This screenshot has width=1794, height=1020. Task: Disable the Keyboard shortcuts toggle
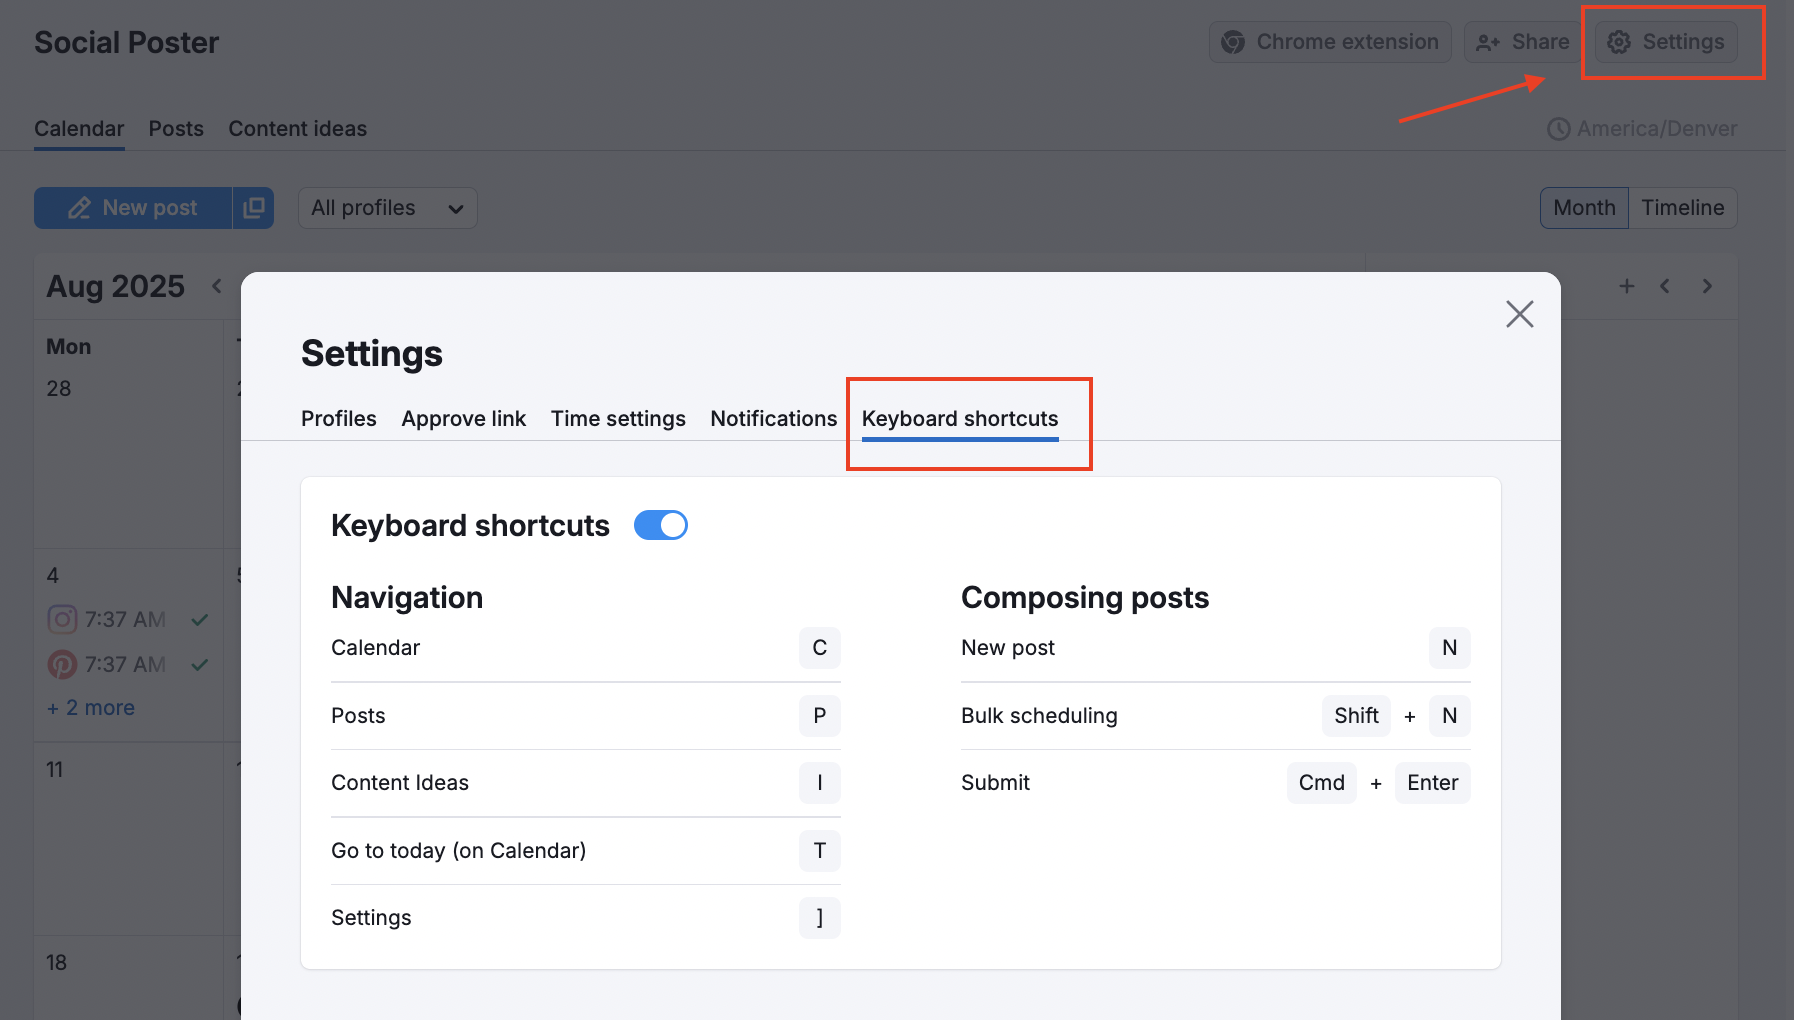click(660, 525)
